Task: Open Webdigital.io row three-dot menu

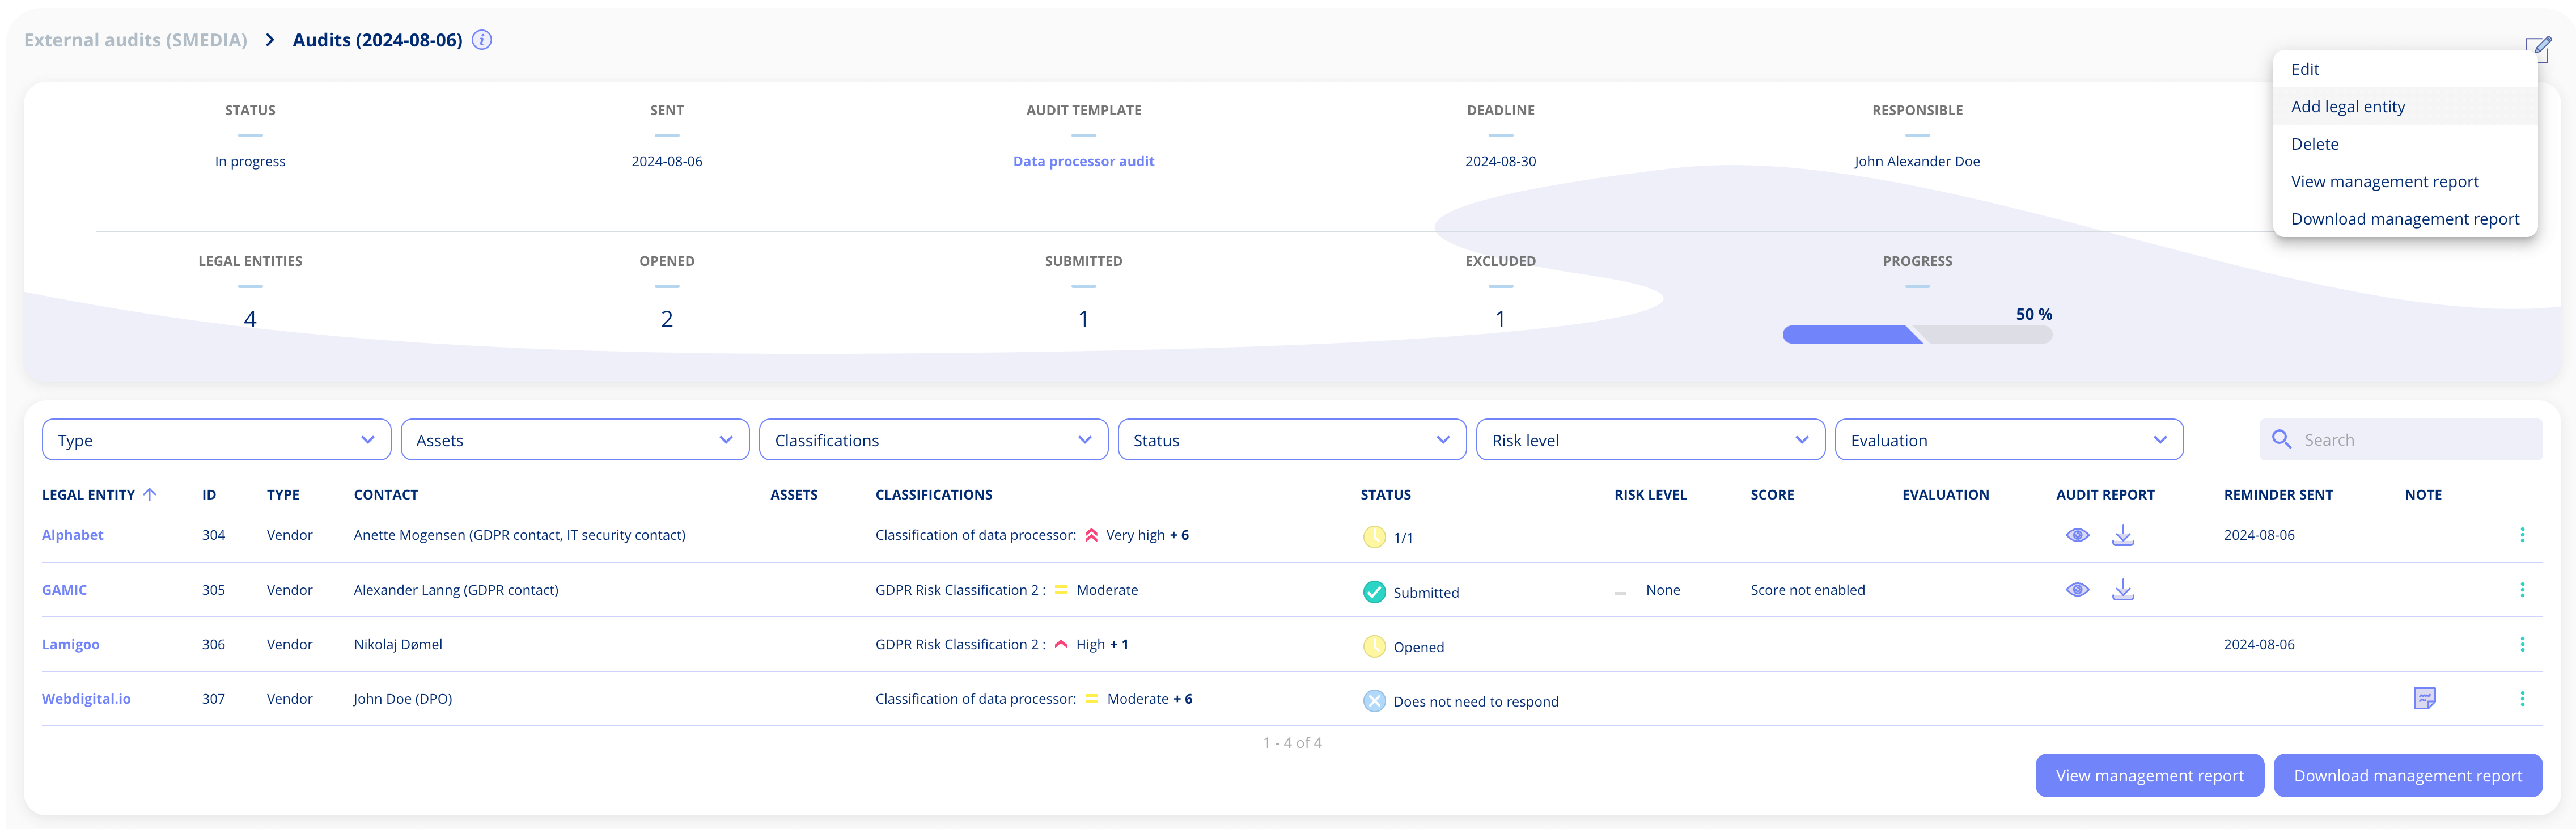Action: pyautogui.click(x=2521, y=699)
